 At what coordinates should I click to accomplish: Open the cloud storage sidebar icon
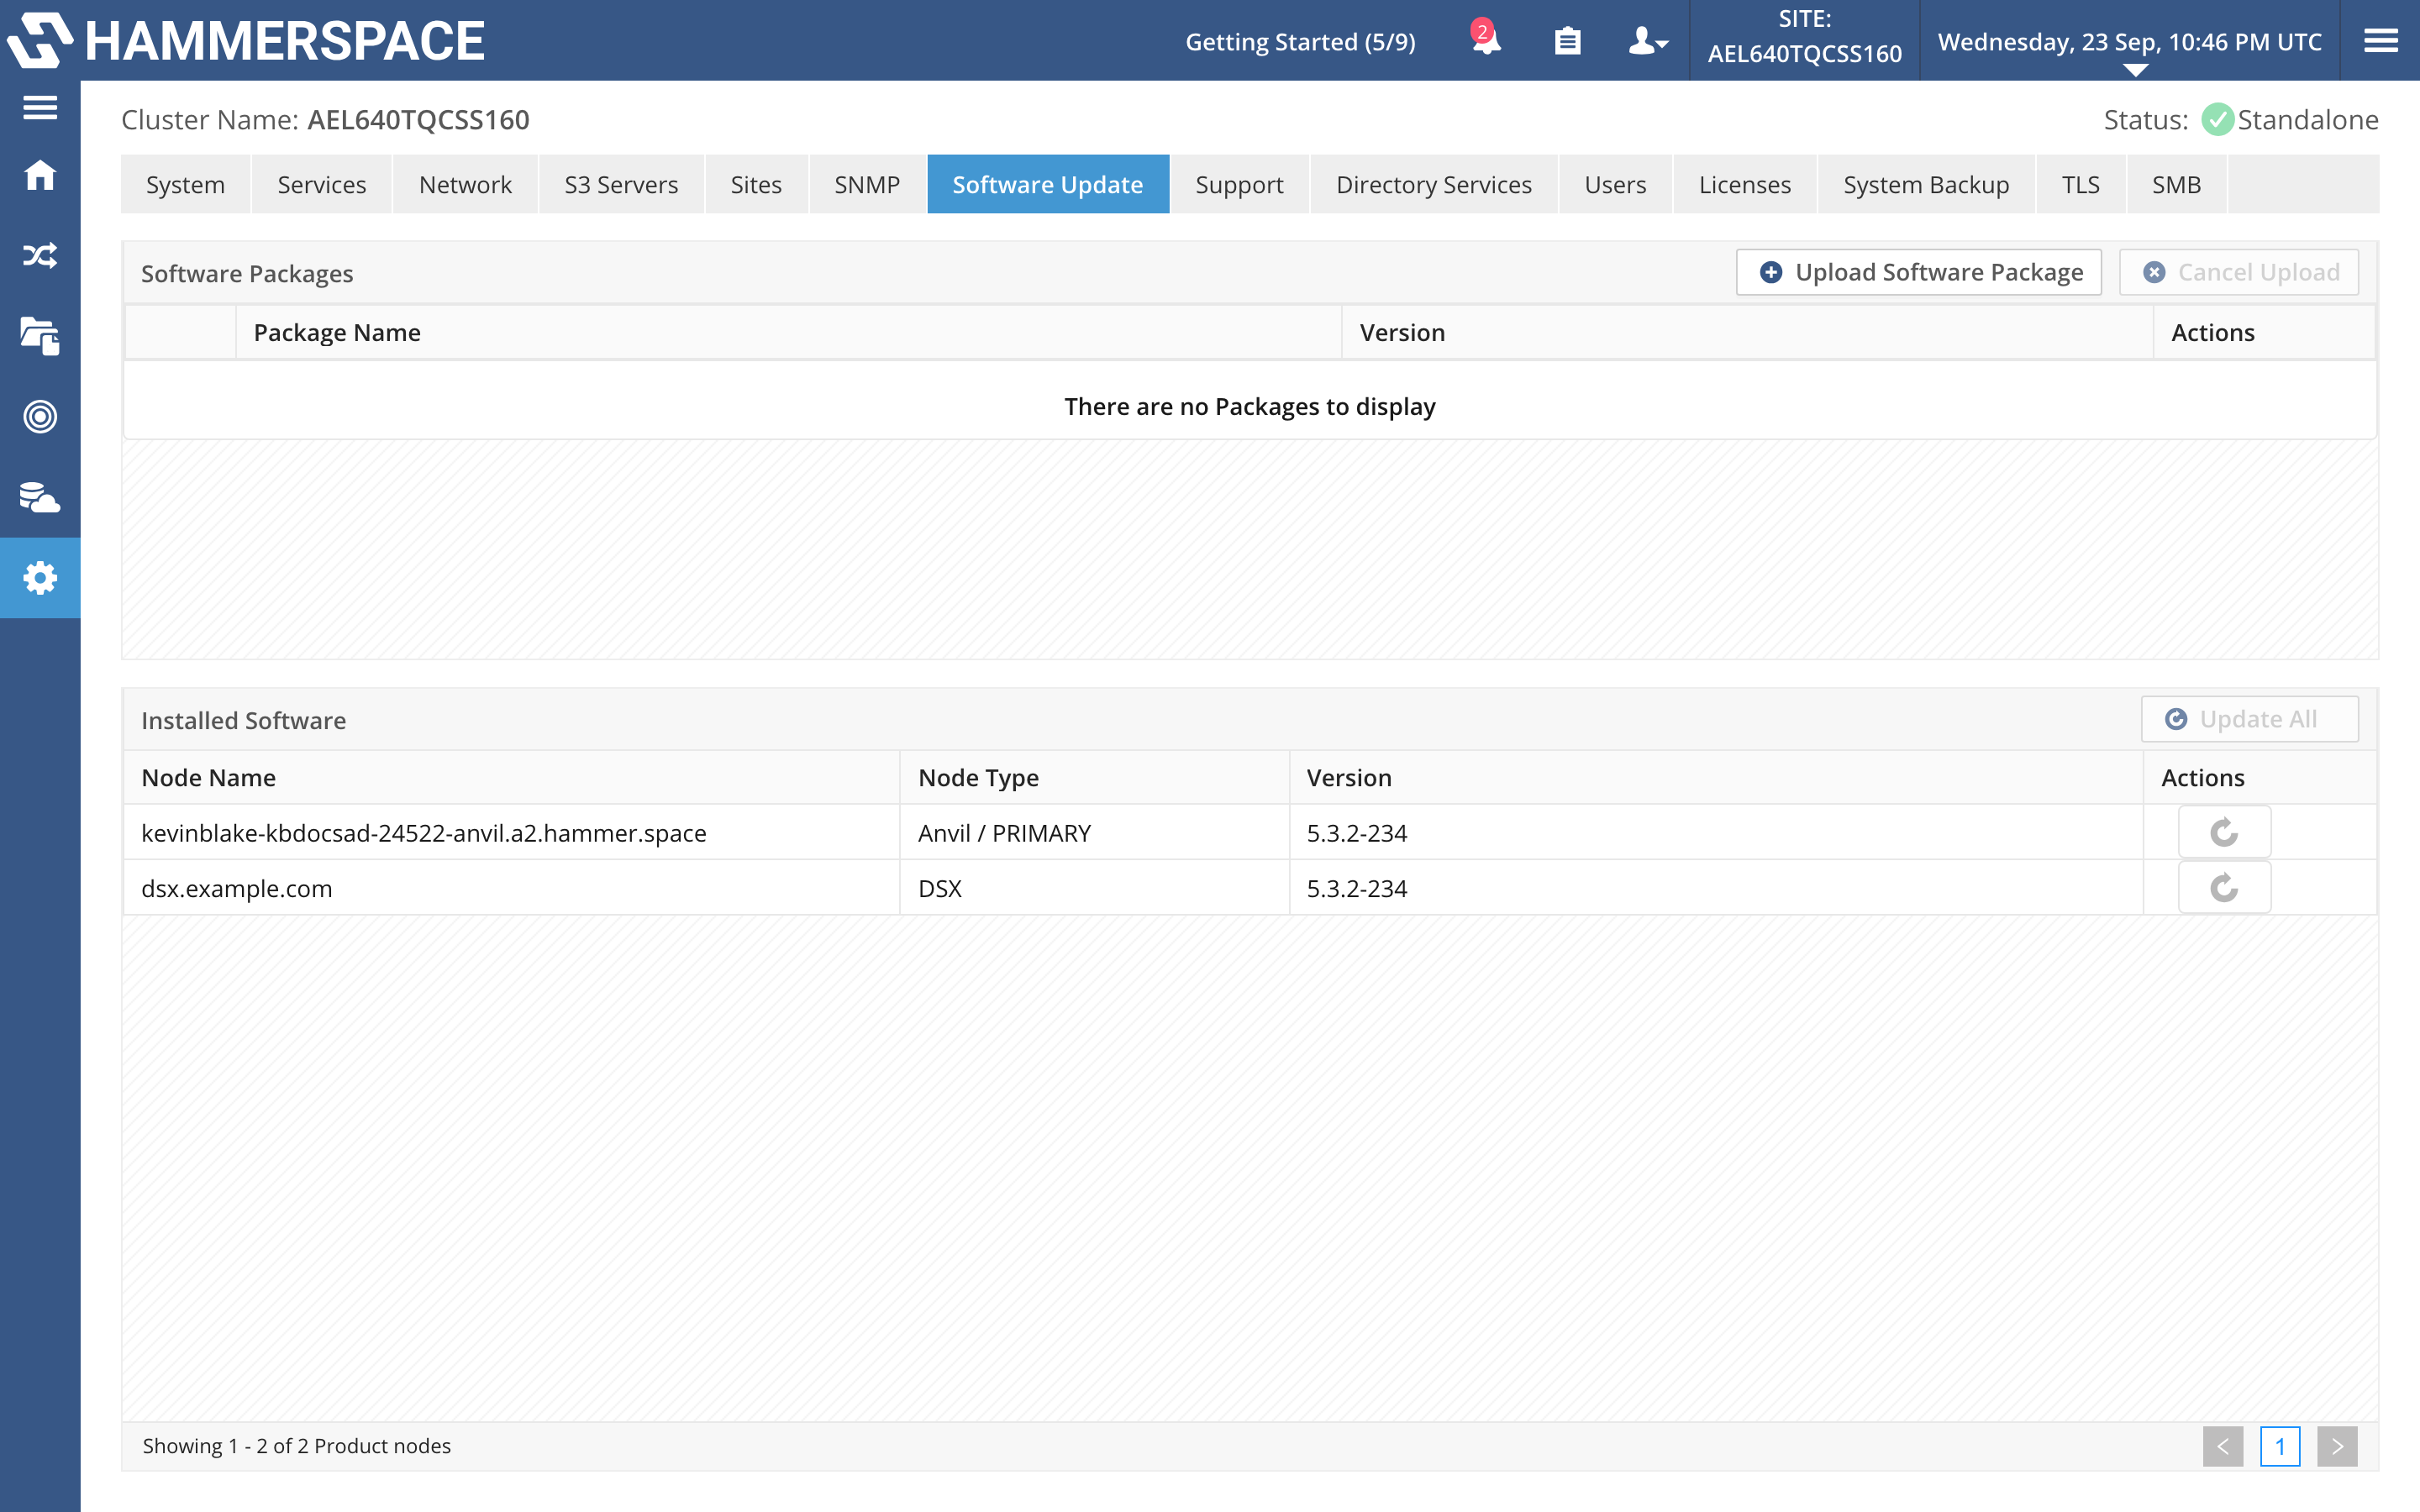(x=40, y=497)
